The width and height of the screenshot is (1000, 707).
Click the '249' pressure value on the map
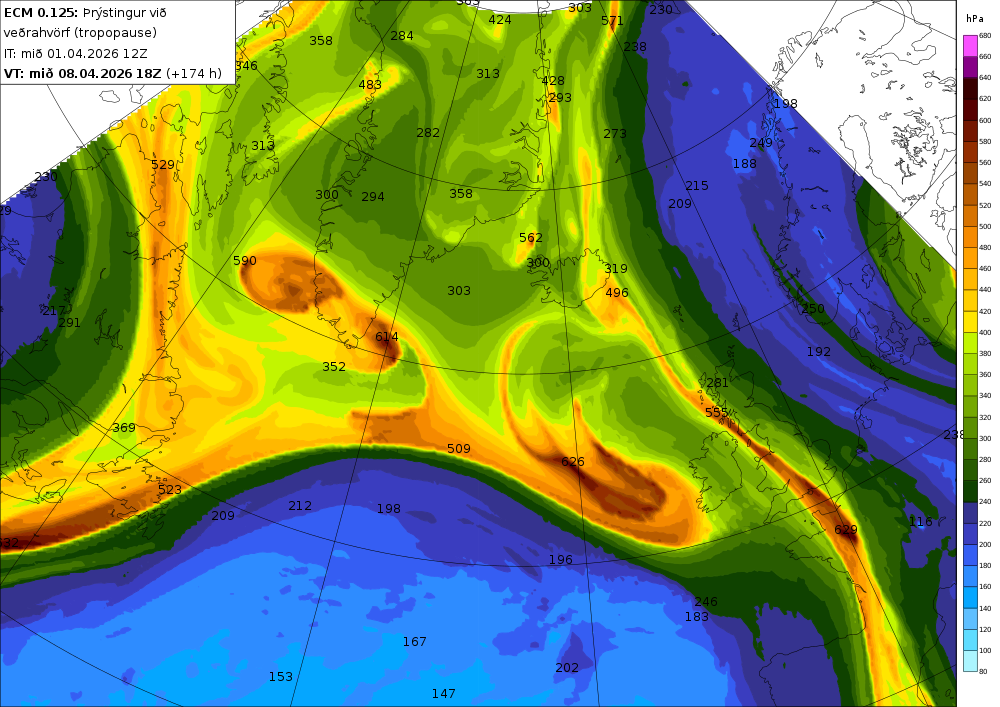pos(761,143)
